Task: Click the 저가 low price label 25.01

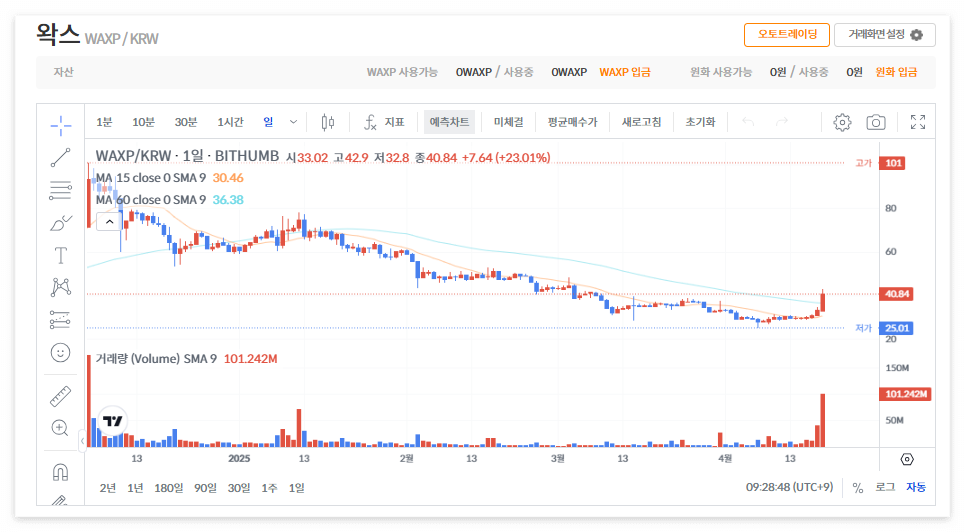Action: pyautogui.click(x=896, y=328)
